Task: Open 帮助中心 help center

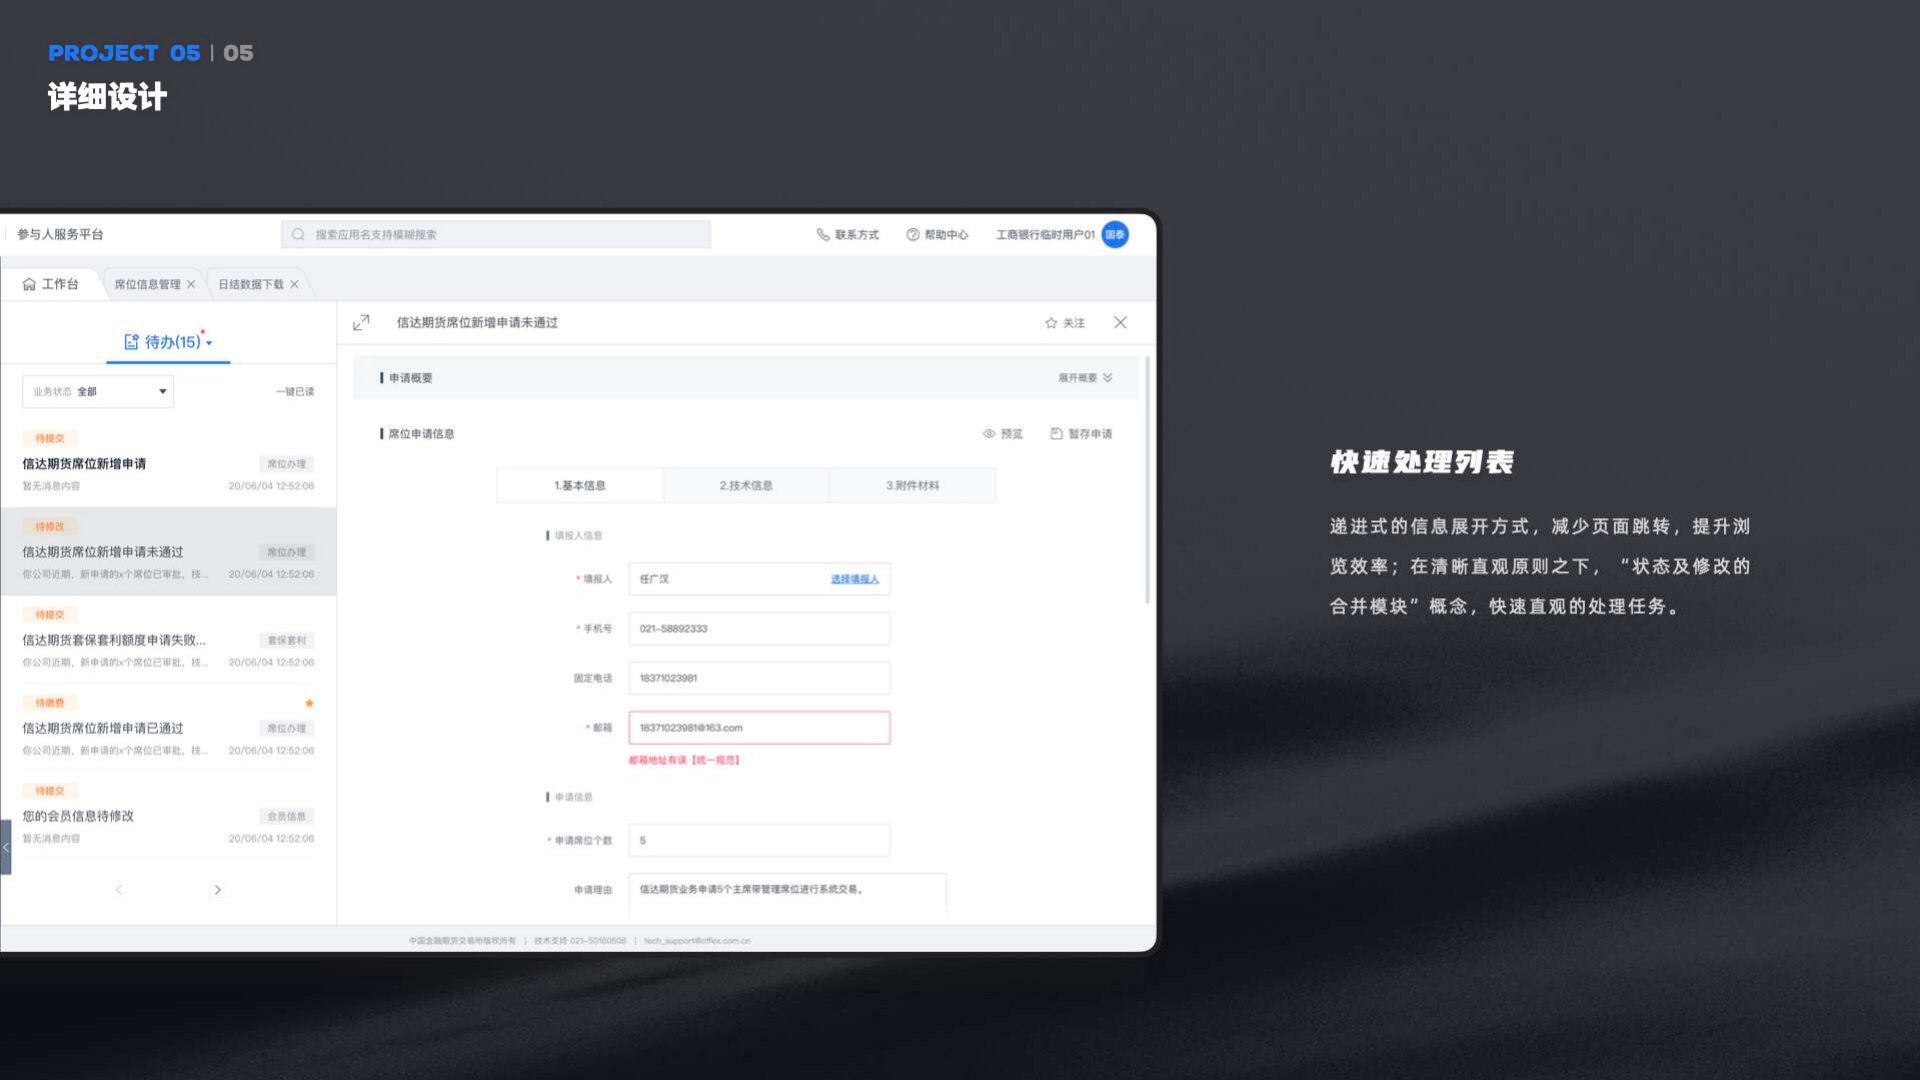Action: coord(937,235)
